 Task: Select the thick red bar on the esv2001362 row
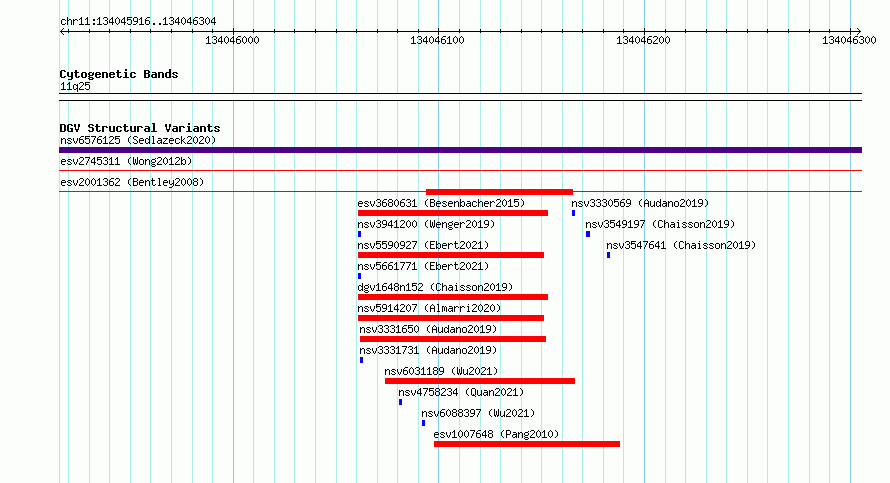499,192
